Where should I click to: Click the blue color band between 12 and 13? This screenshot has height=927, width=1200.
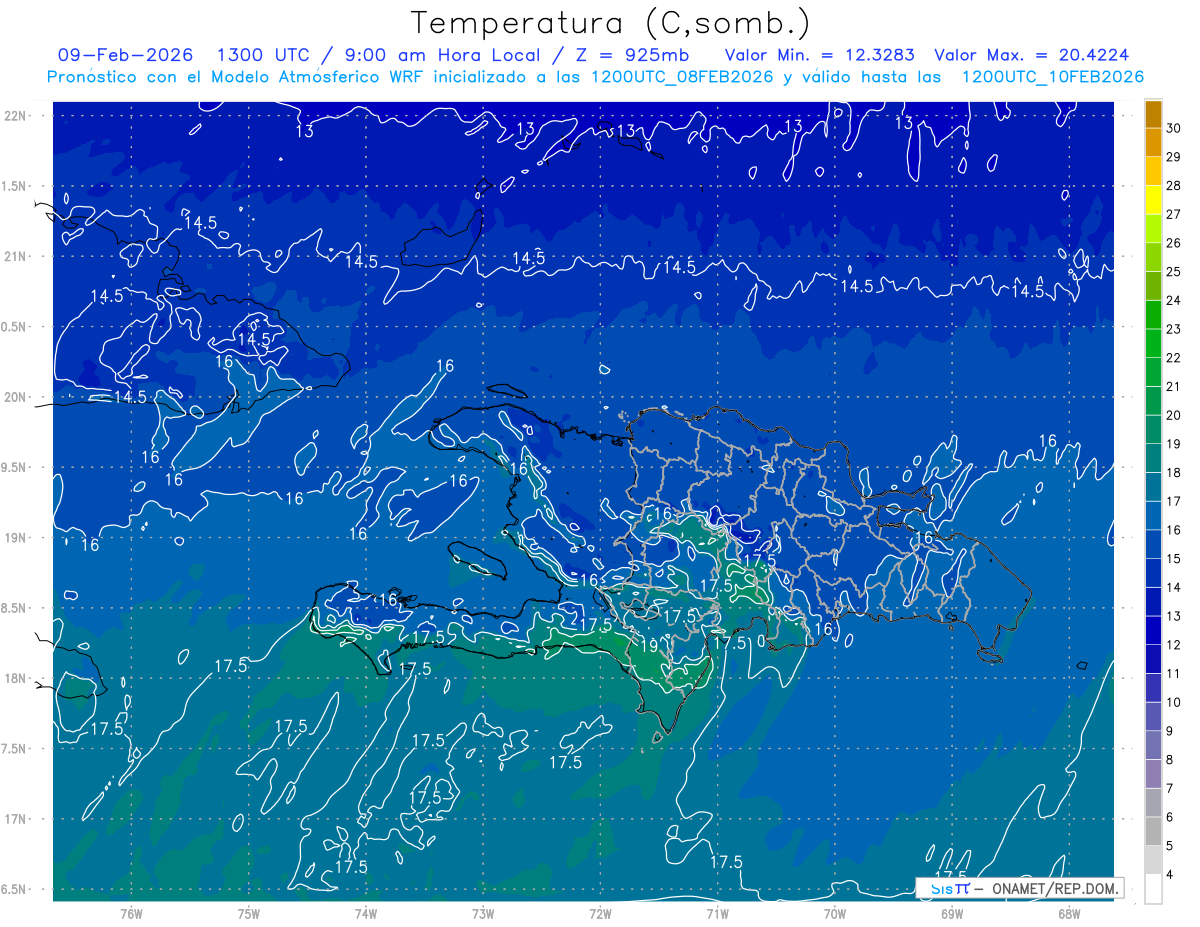[1153, 630]
